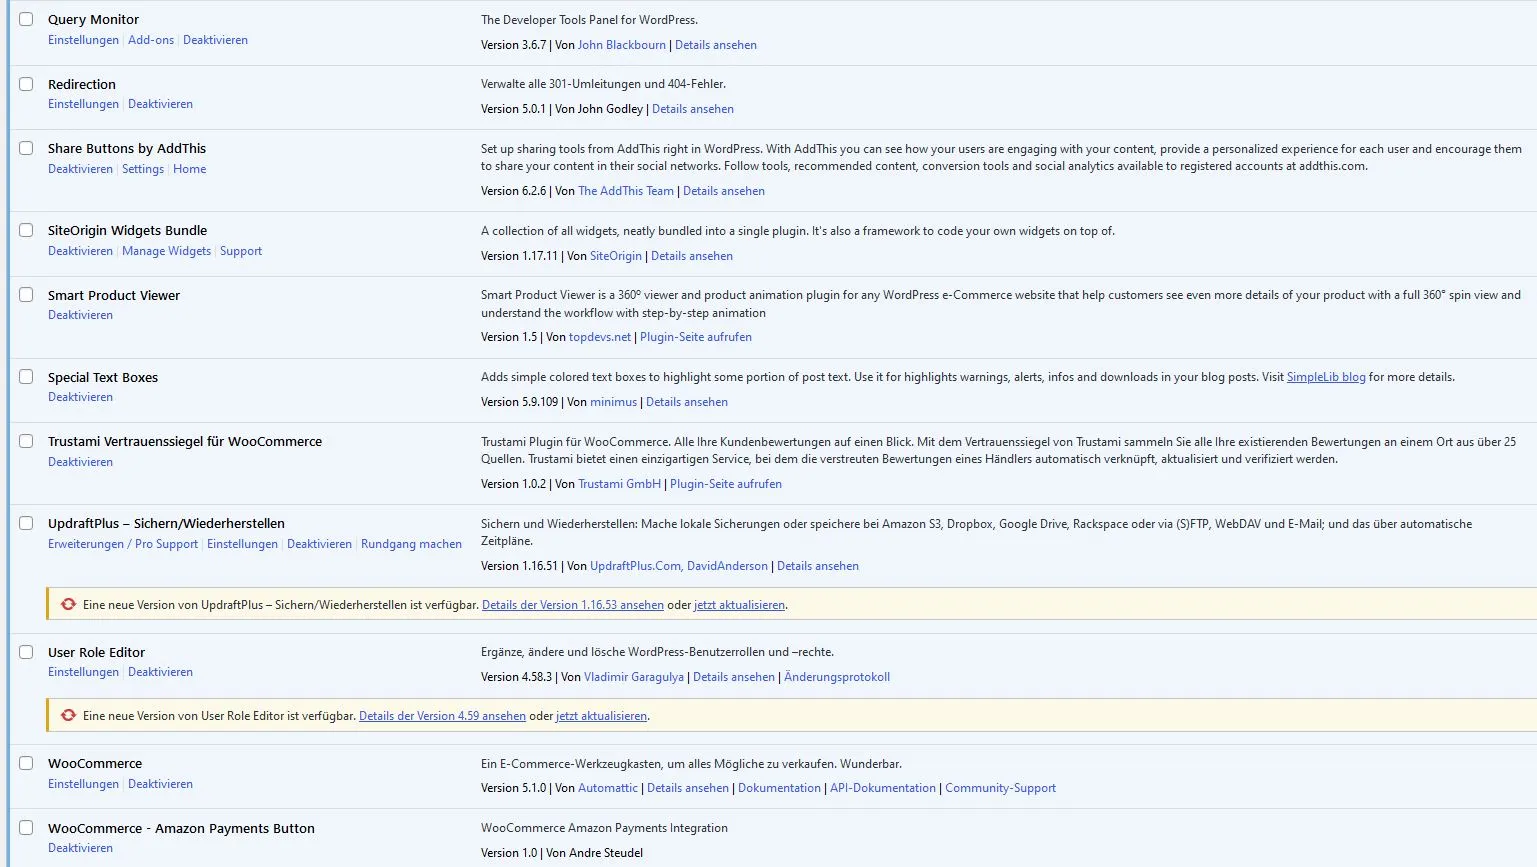Check the WooCommerce plugin checkbox
Viewport: 1537px width, 867px height.
[26, 763]
